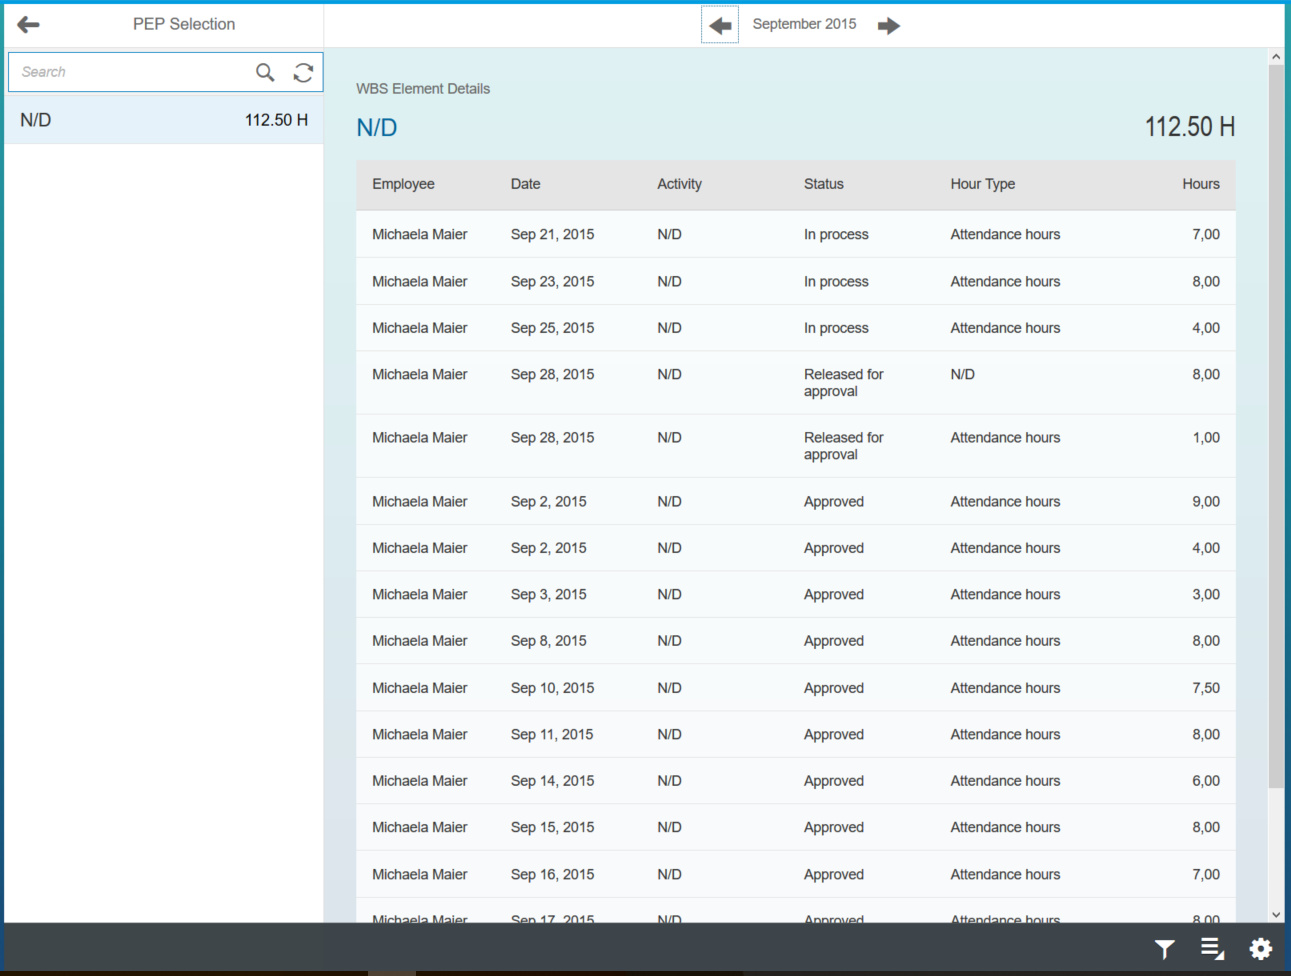Click scrollbar up arrow
Screen dimensions: 1291x976
(1276, 57)
